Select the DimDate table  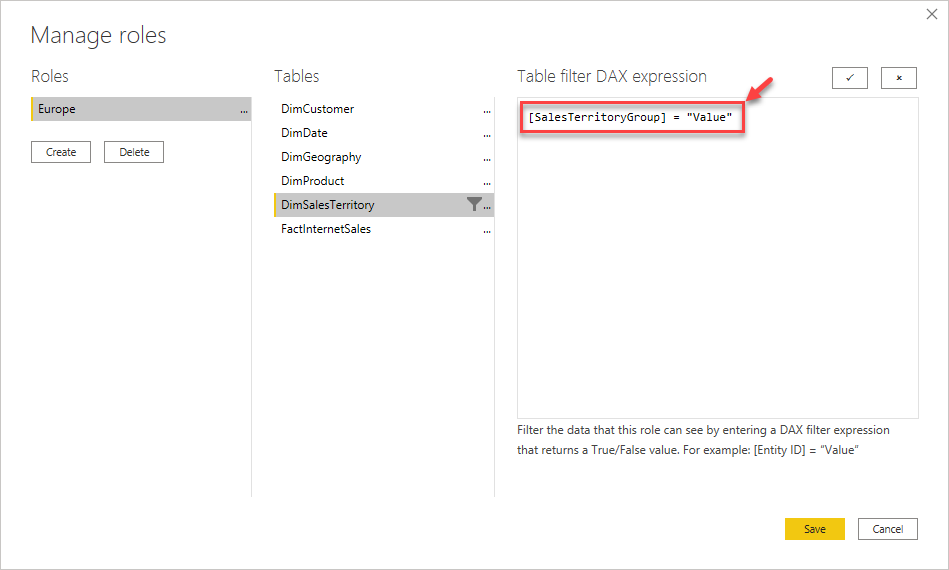[x=305, y=133]
